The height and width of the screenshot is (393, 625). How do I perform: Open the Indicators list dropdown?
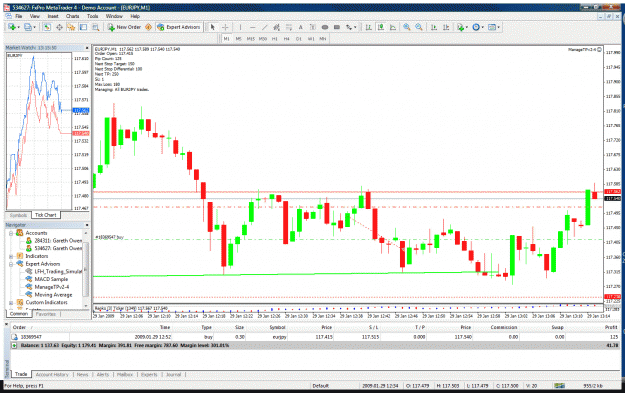click(462, 27)
